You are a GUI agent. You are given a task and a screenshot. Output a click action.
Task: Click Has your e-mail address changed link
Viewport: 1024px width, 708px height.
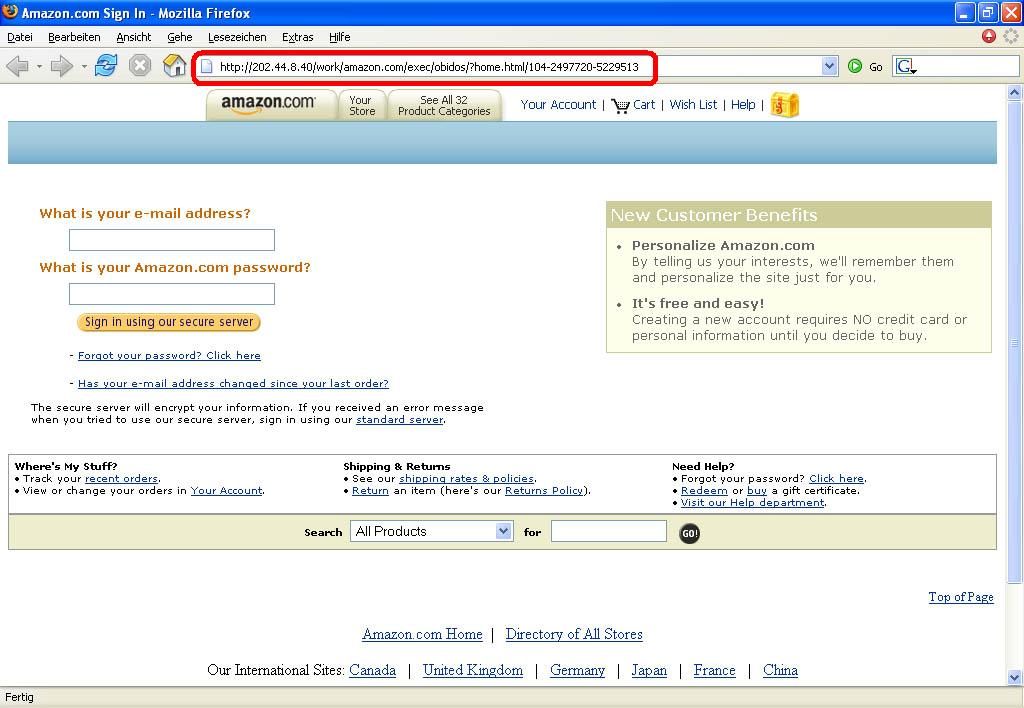point(233,383)
